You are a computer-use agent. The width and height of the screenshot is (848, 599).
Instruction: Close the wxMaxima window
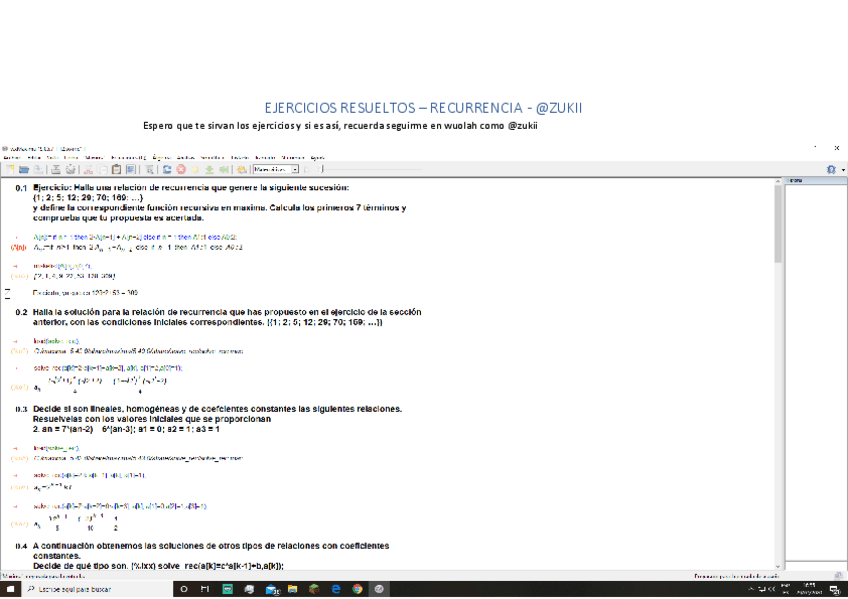(837, 148)
